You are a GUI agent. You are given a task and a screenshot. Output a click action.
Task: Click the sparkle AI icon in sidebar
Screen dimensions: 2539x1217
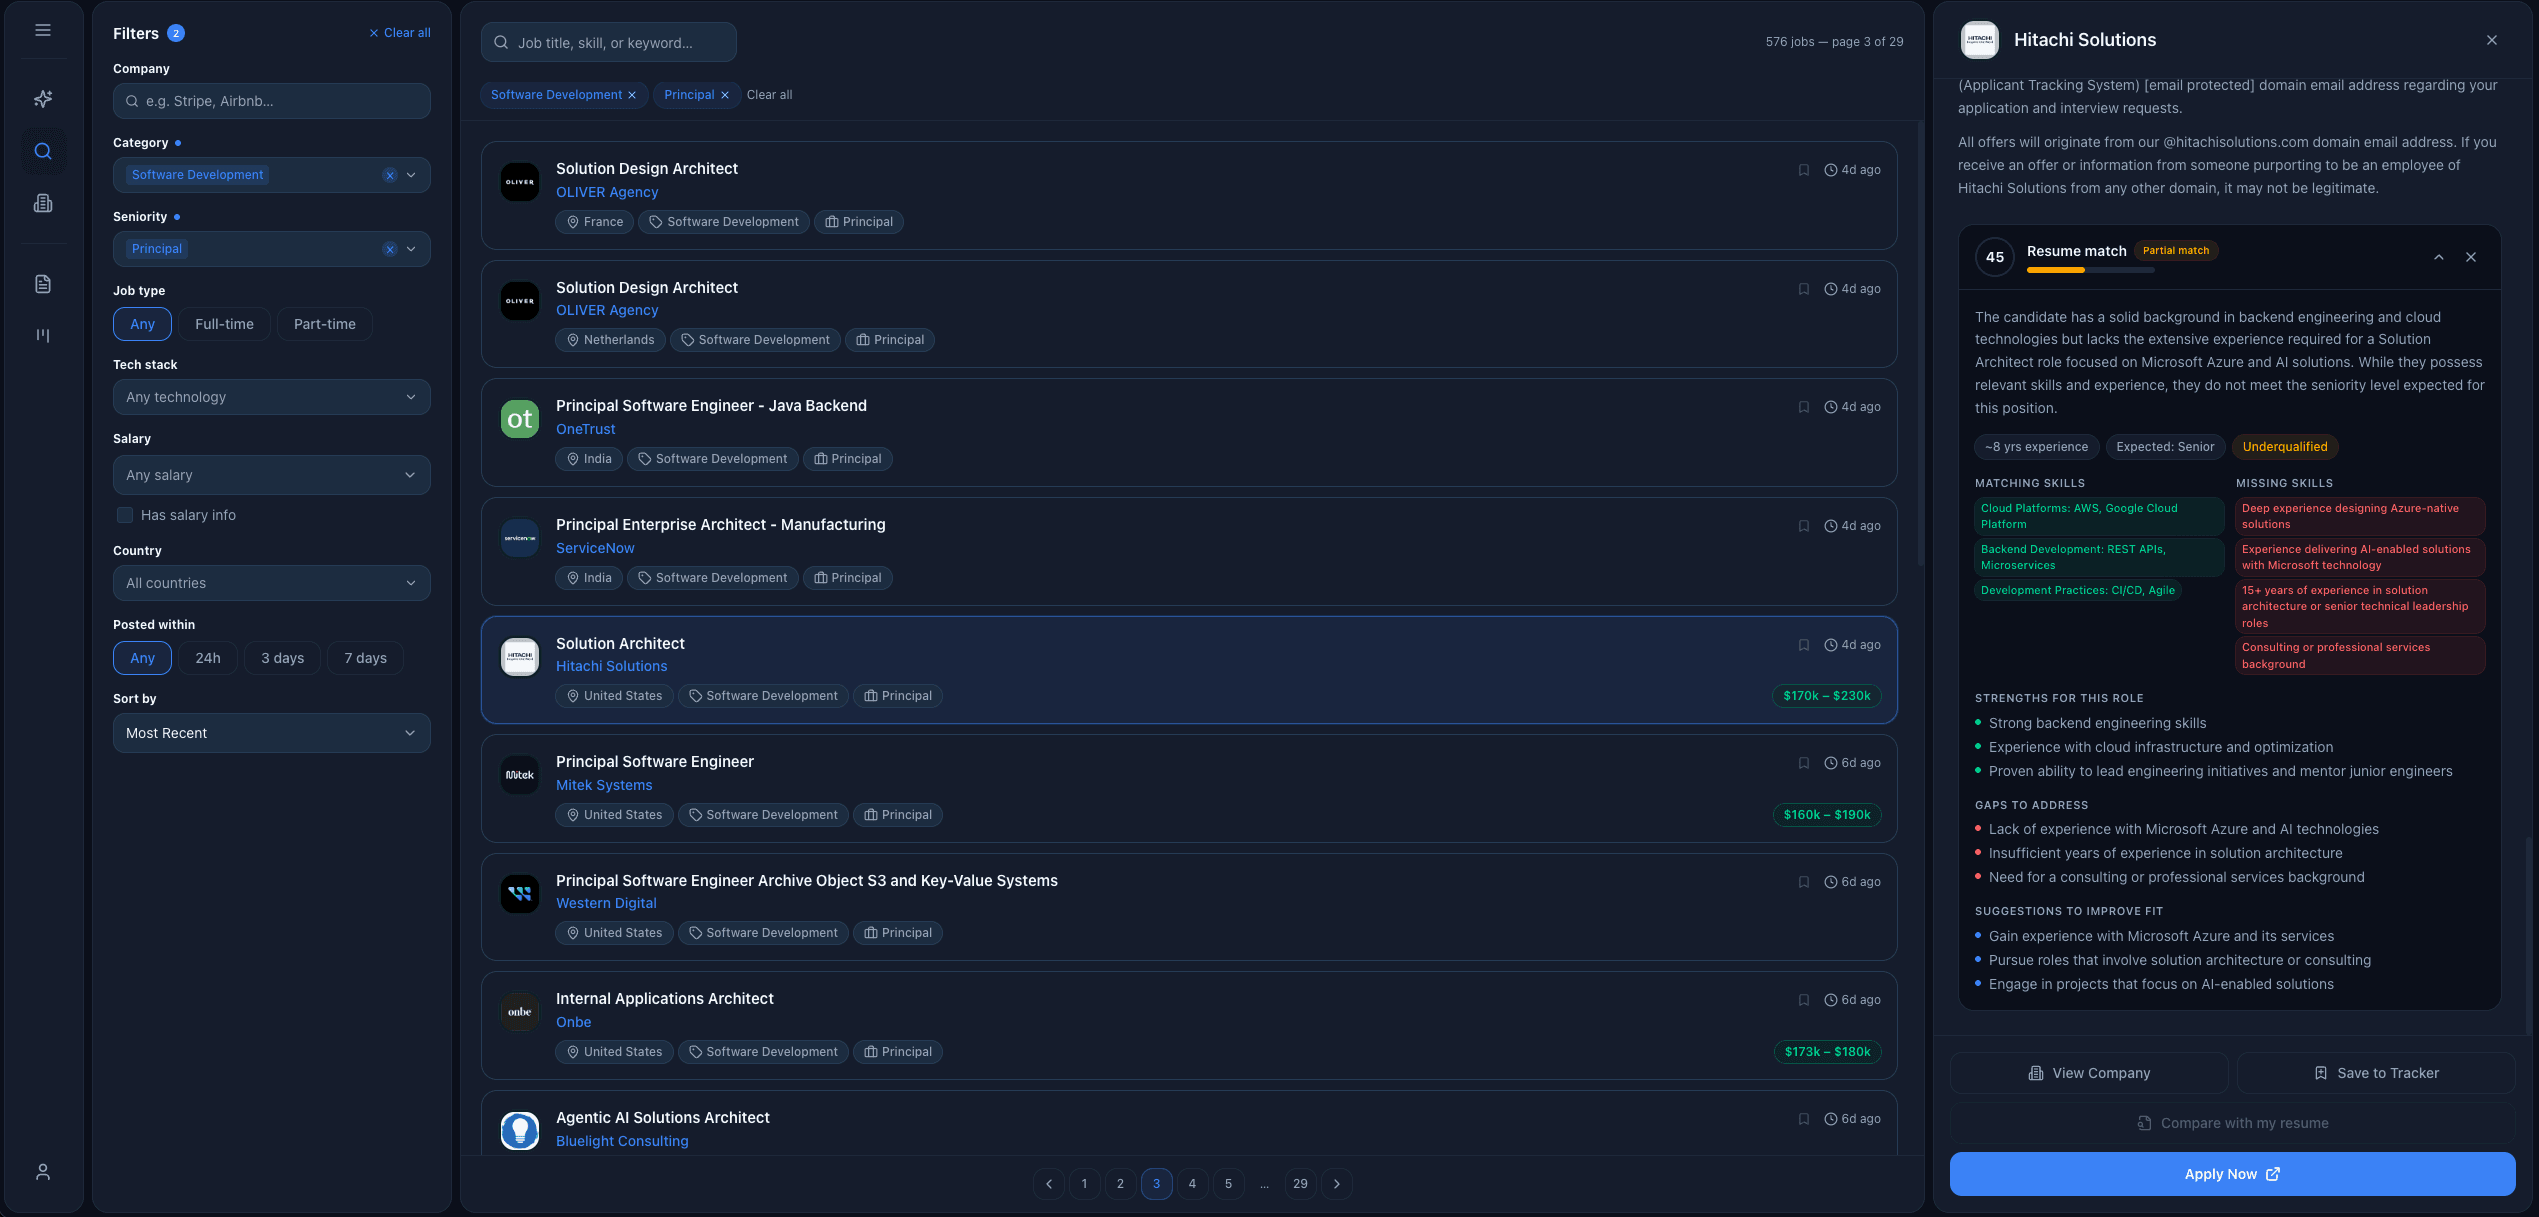click(x=43, y=99)
